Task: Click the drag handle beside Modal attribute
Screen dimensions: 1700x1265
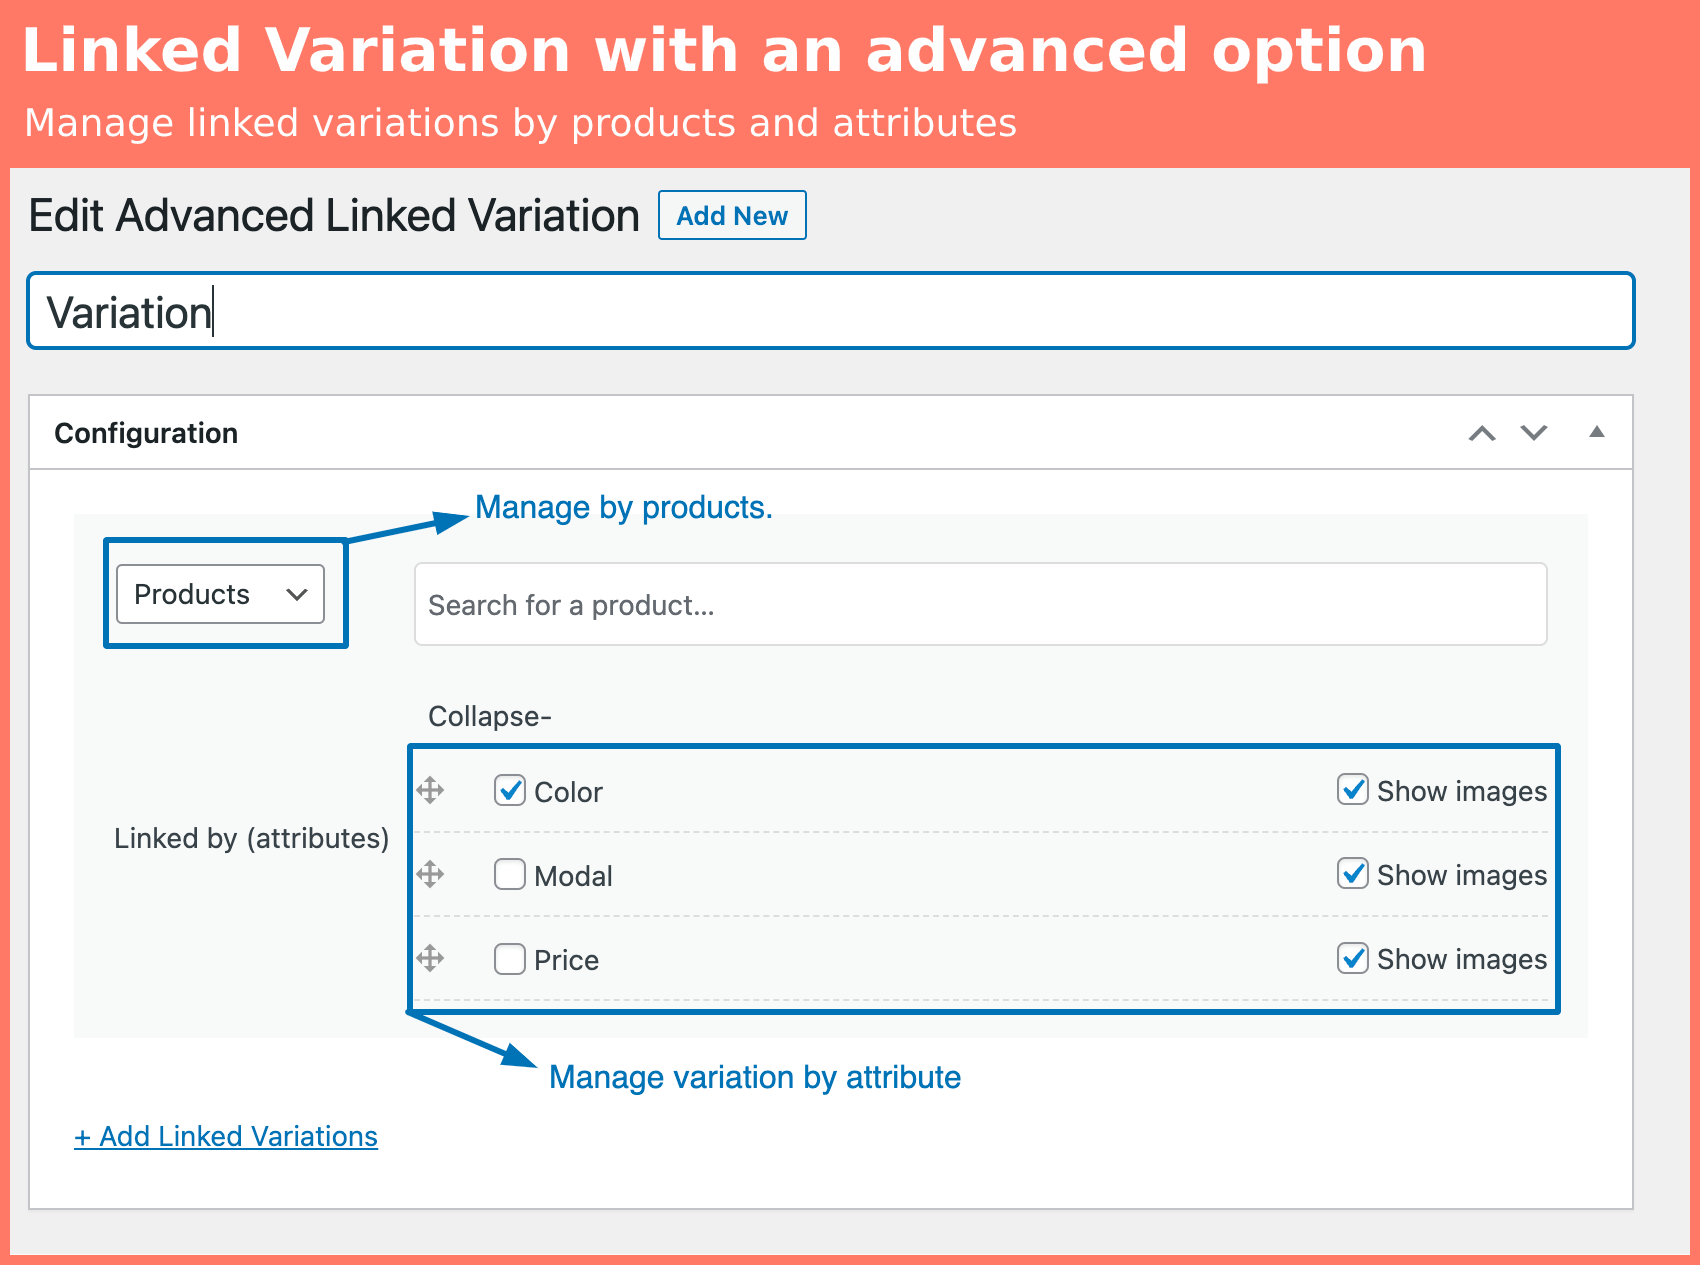Action: (430, 874)
